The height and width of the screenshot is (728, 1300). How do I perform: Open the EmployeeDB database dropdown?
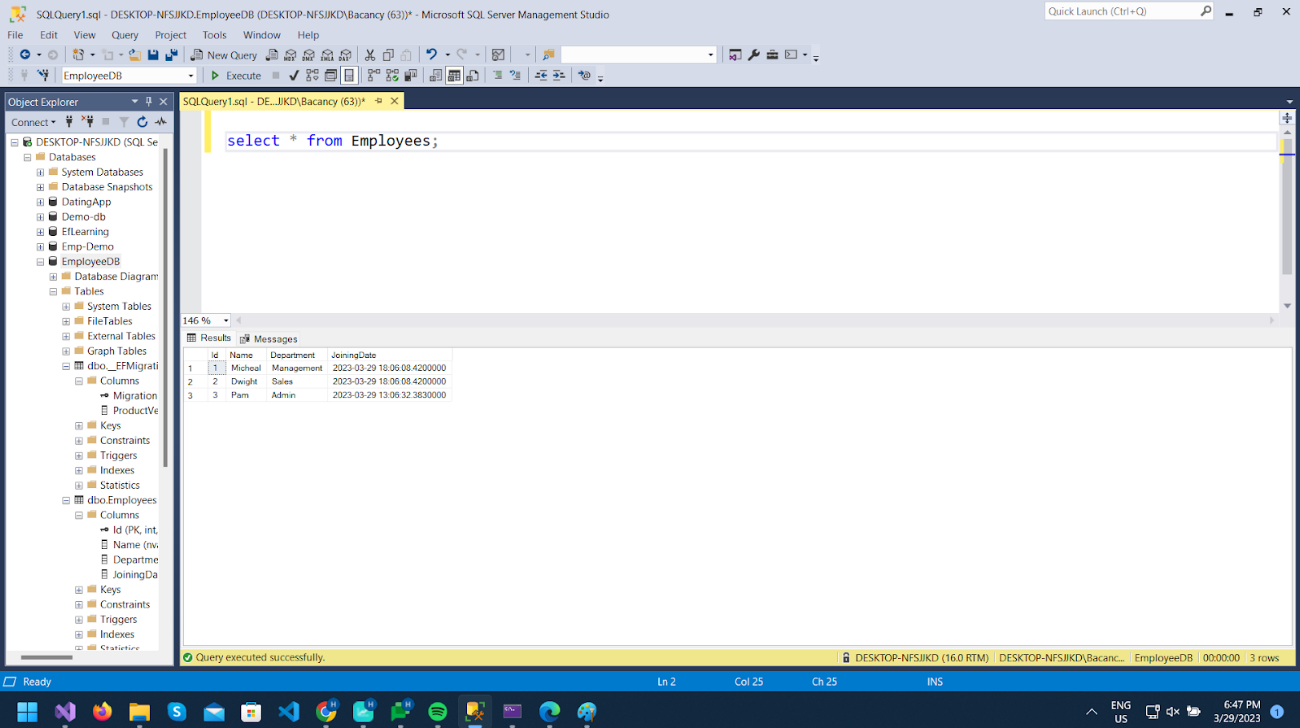coord(191,76)
